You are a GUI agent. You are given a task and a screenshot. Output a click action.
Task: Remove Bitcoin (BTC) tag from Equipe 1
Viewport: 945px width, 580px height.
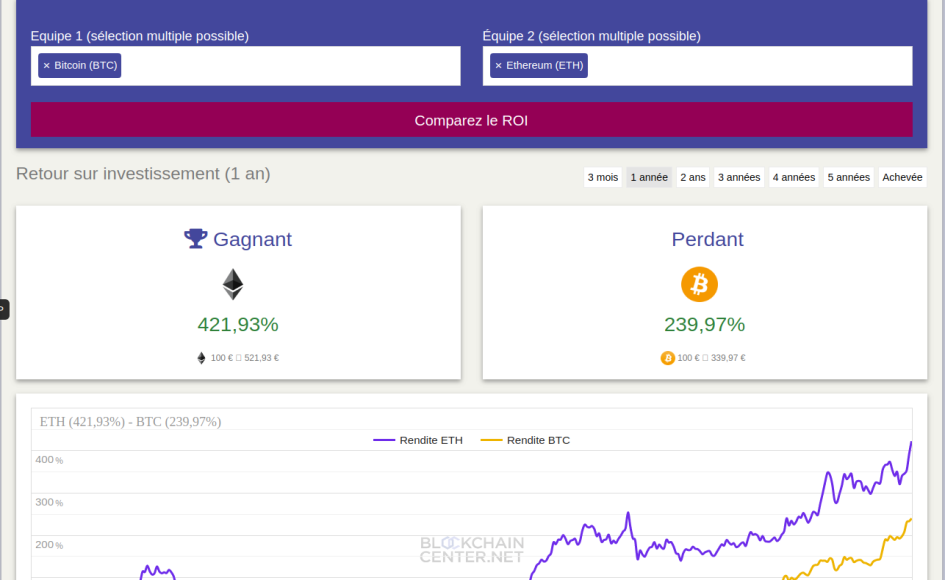[46, 66]
